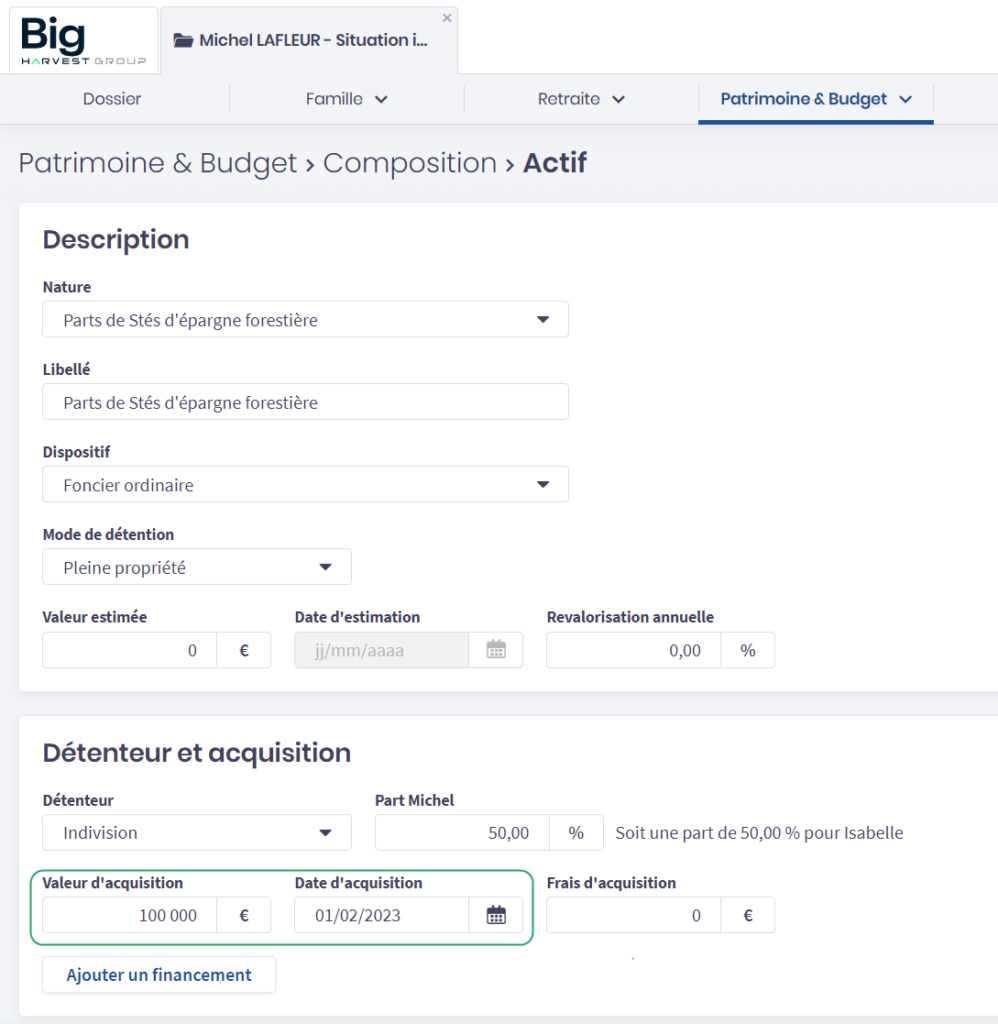
Task: Expand the Patrimoine & Budget menu
Action: coord(816,99)
